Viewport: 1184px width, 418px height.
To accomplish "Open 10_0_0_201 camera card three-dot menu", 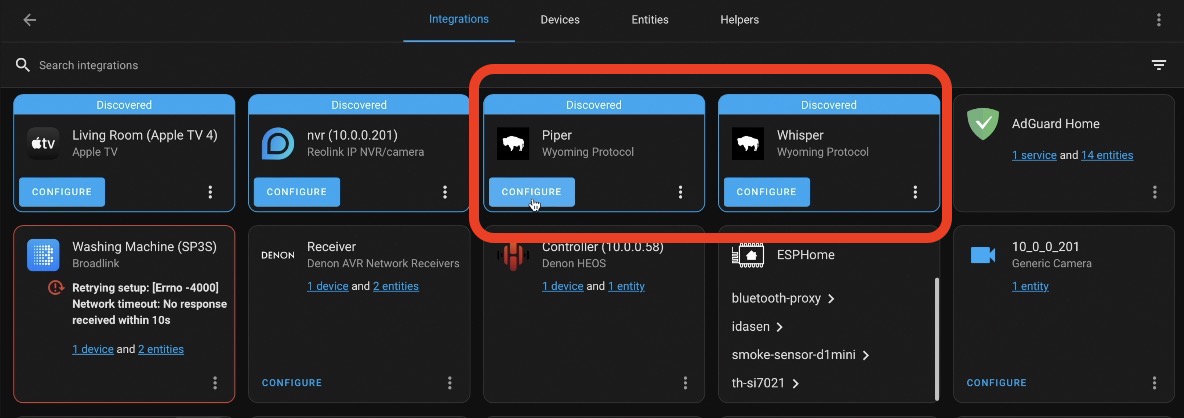I will click(1155, 383).
